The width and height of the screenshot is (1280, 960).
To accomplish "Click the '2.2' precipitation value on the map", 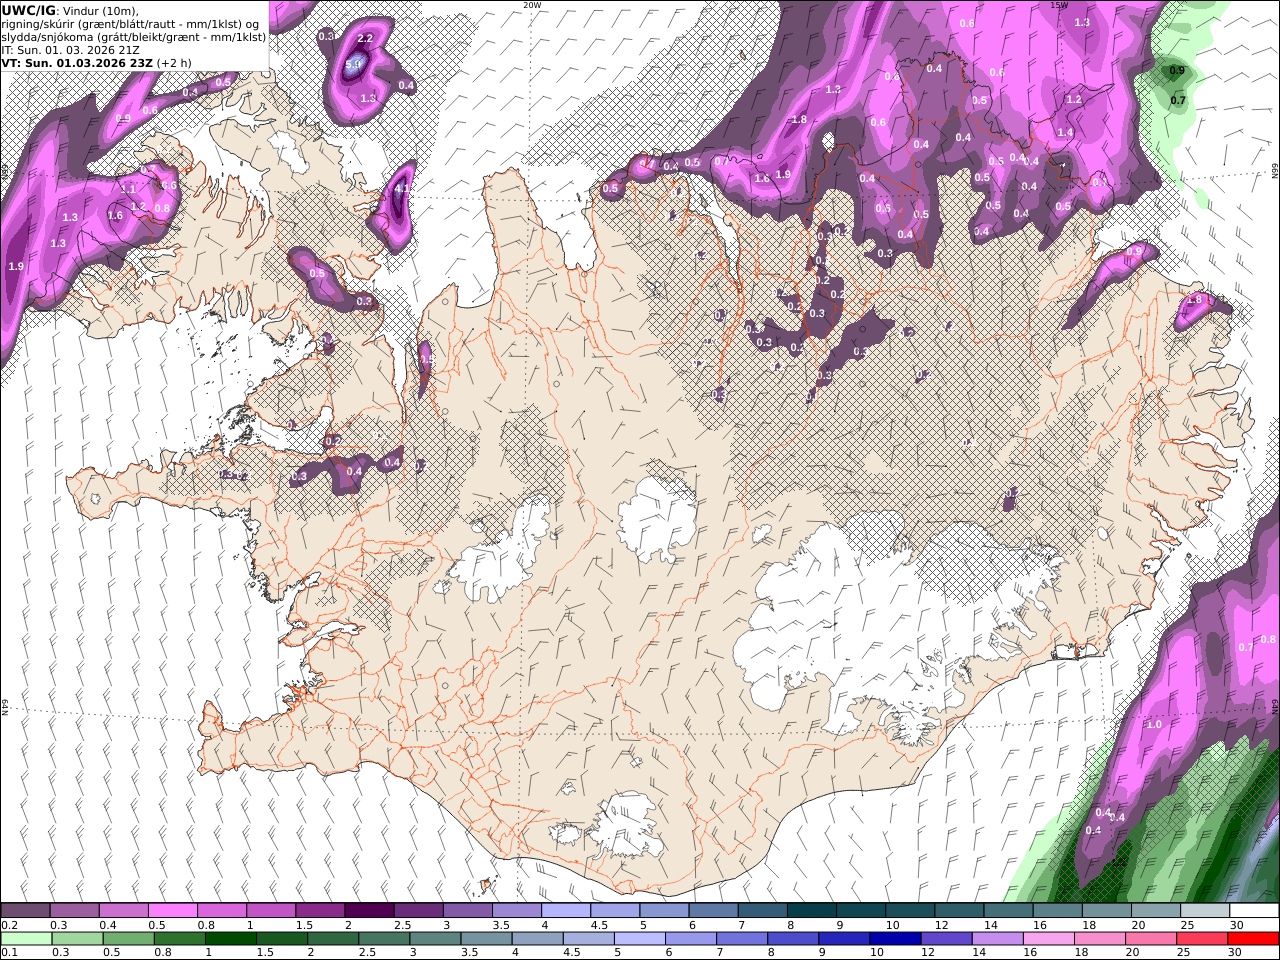I will click(x=365, y=38).
